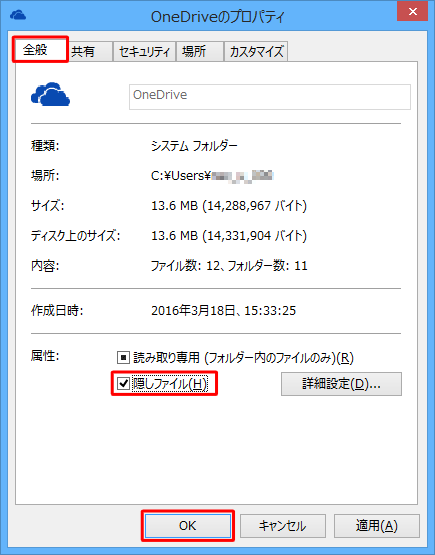435x555 pixels.
Task: Switch to the 場所 tab
Action: point(200,52)
